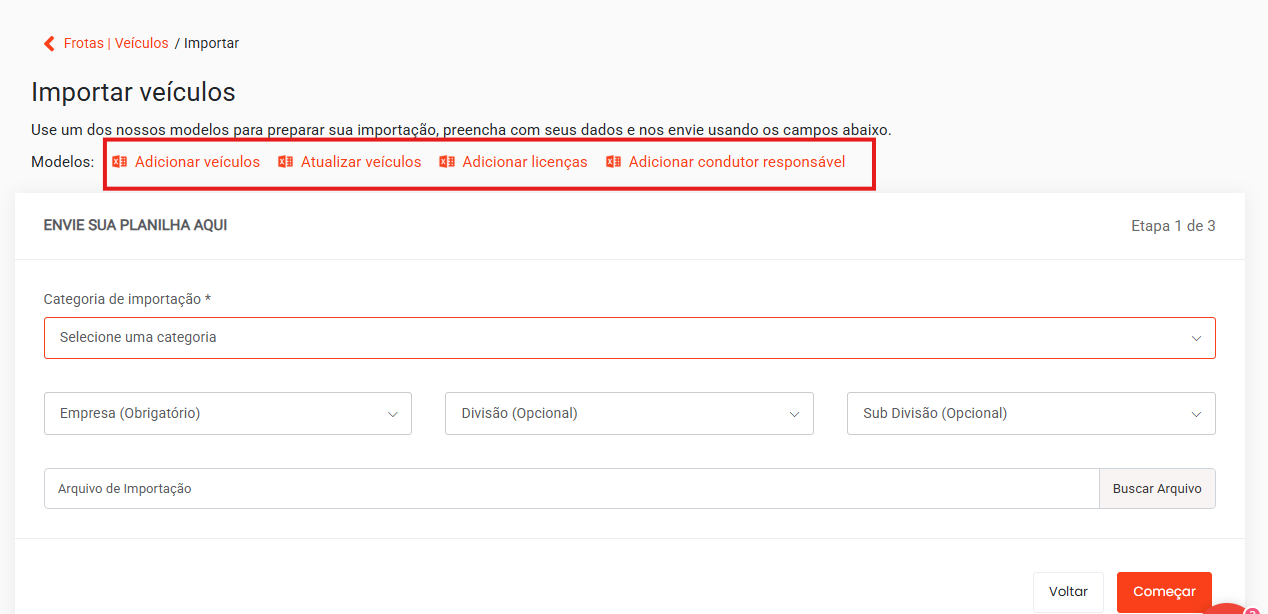
Task: Open the Sub Divisão (Opcional) dropdown
Action: click(1030, 414)
